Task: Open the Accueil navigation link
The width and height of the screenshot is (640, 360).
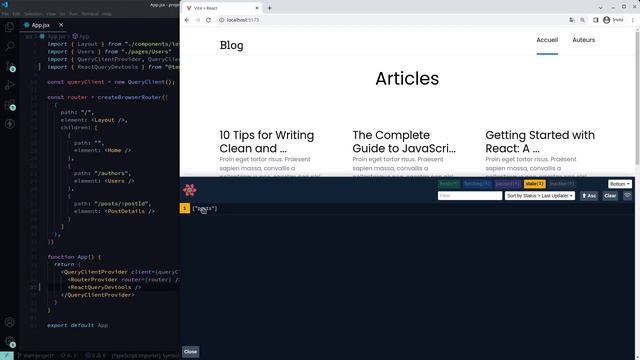Action: 547,40
